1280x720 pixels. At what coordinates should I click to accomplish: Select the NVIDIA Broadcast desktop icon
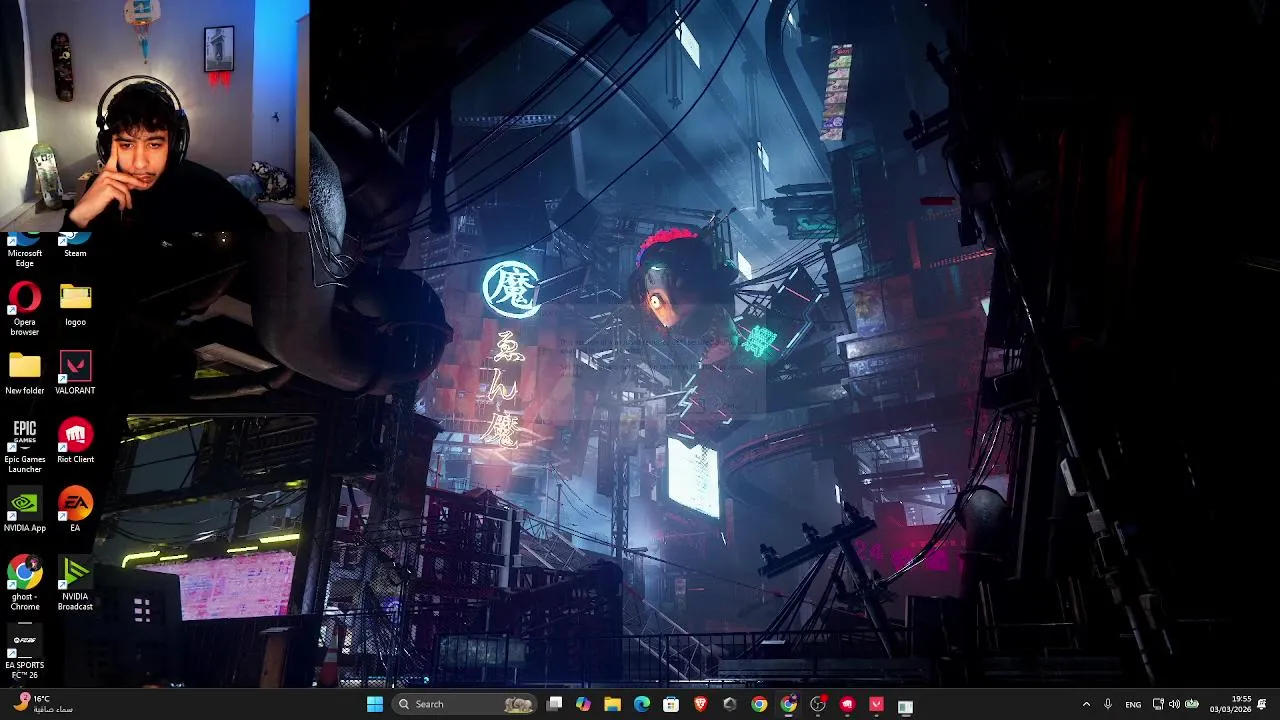click(x=75, y=583)
